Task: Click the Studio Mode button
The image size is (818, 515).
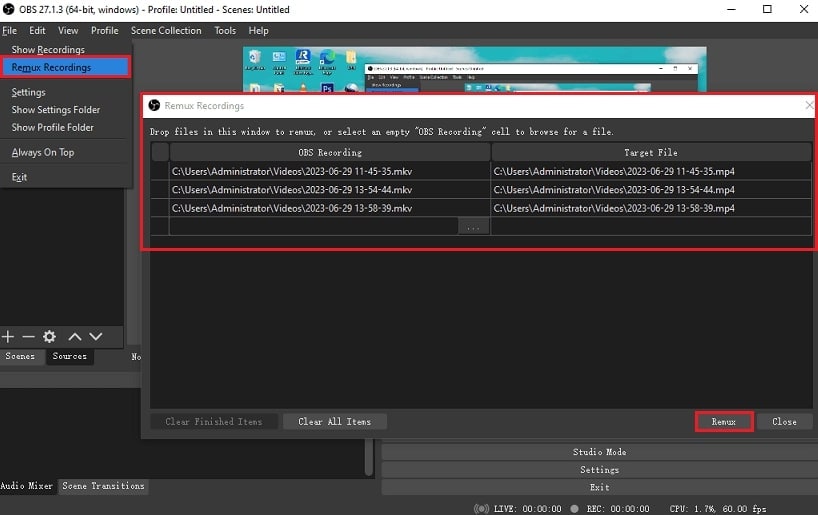Action: pyautogui.click(x=599, y=452)
